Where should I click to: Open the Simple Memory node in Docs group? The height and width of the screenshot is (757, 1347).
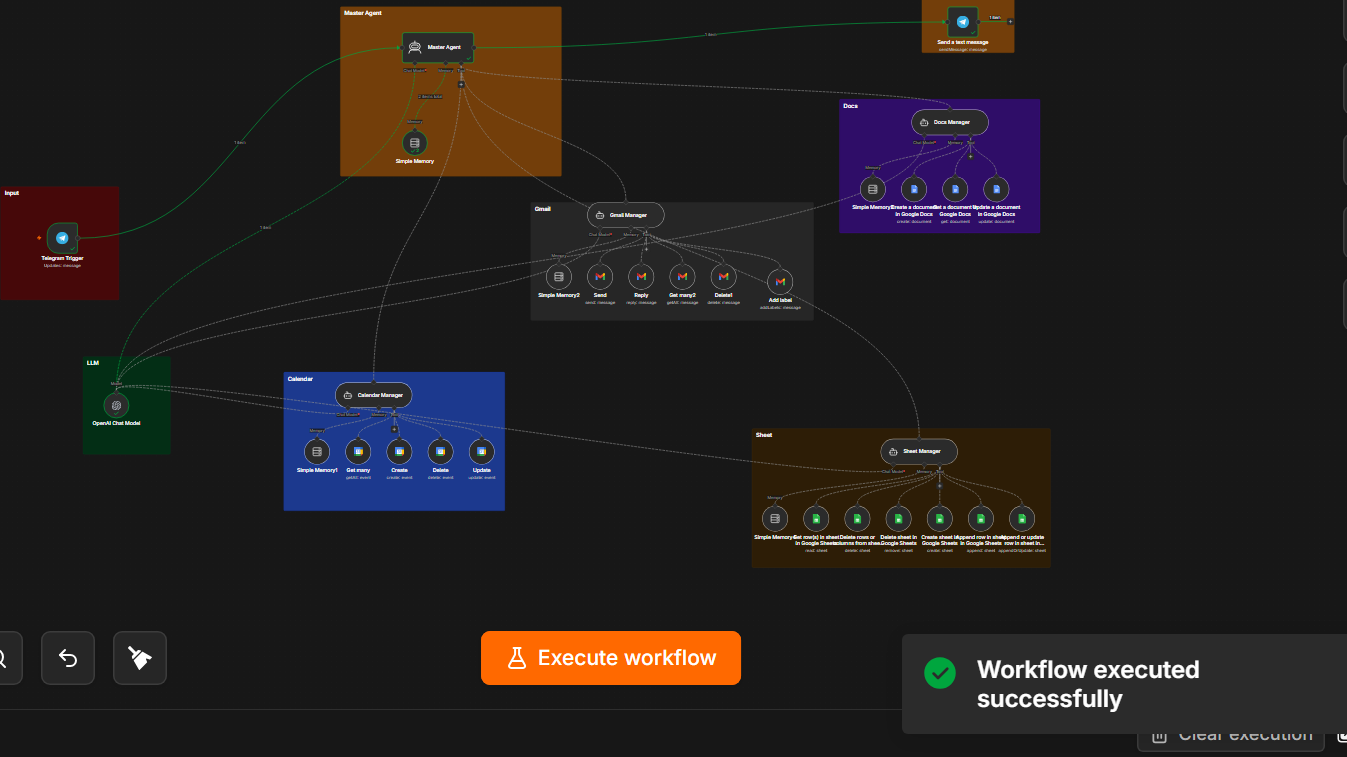pos(873,189)
